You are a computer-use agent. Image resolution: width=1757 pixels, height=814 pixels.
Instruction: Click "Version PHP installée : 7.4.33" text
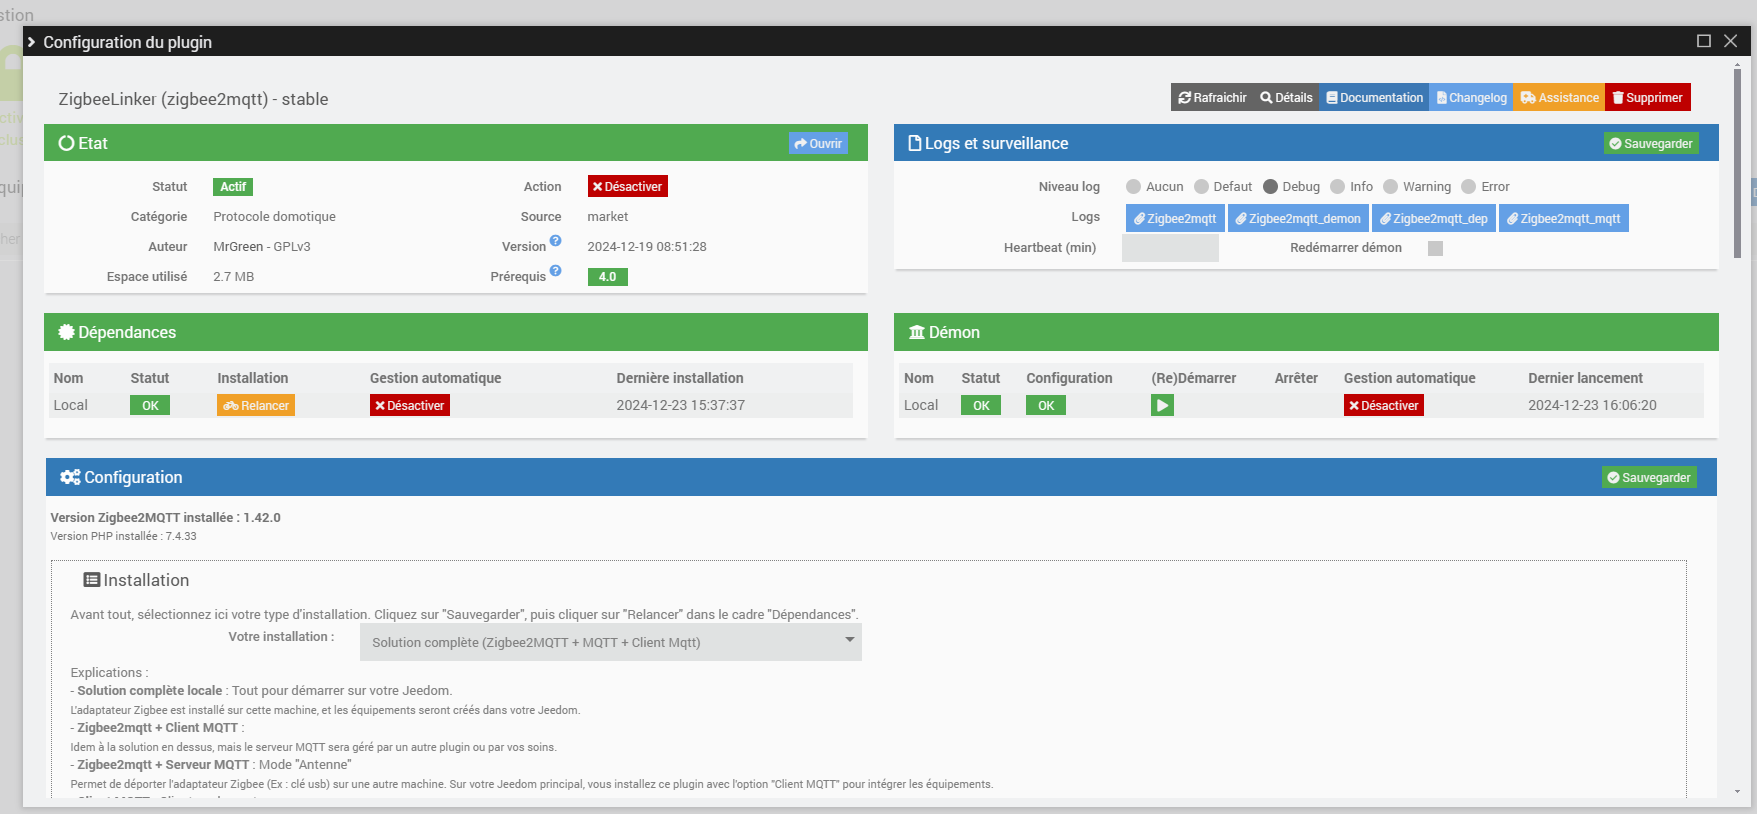tap(123, 536)
